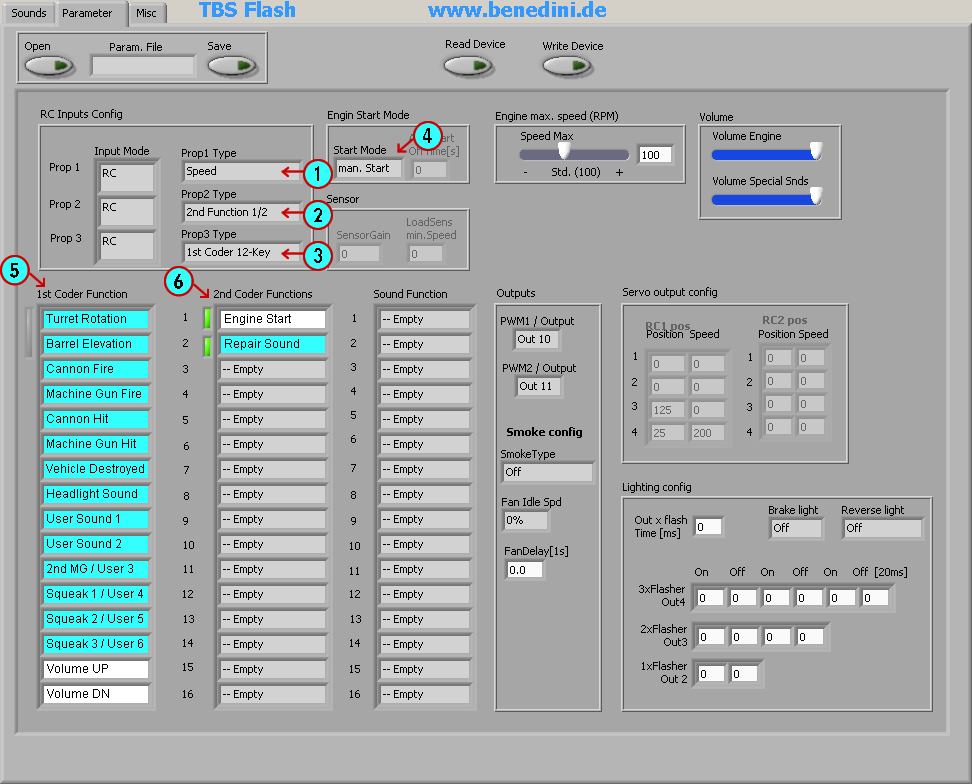Toggle green indicator beside Engine Start

click(x=207, y=319)
